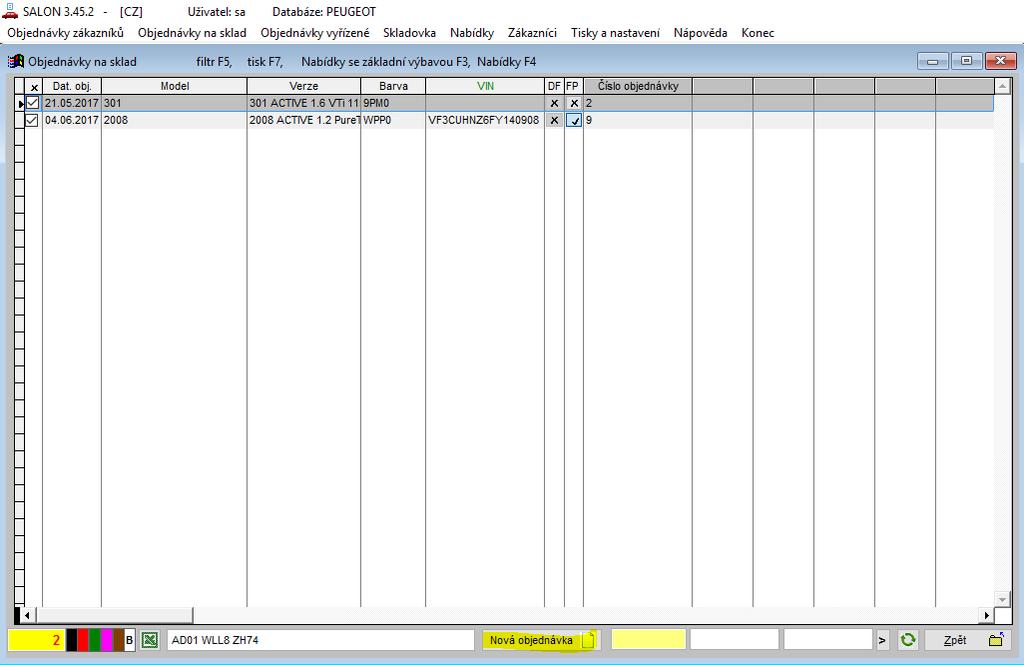Select the green color swatch
The image size is (1024, 665).
point(95,640)
